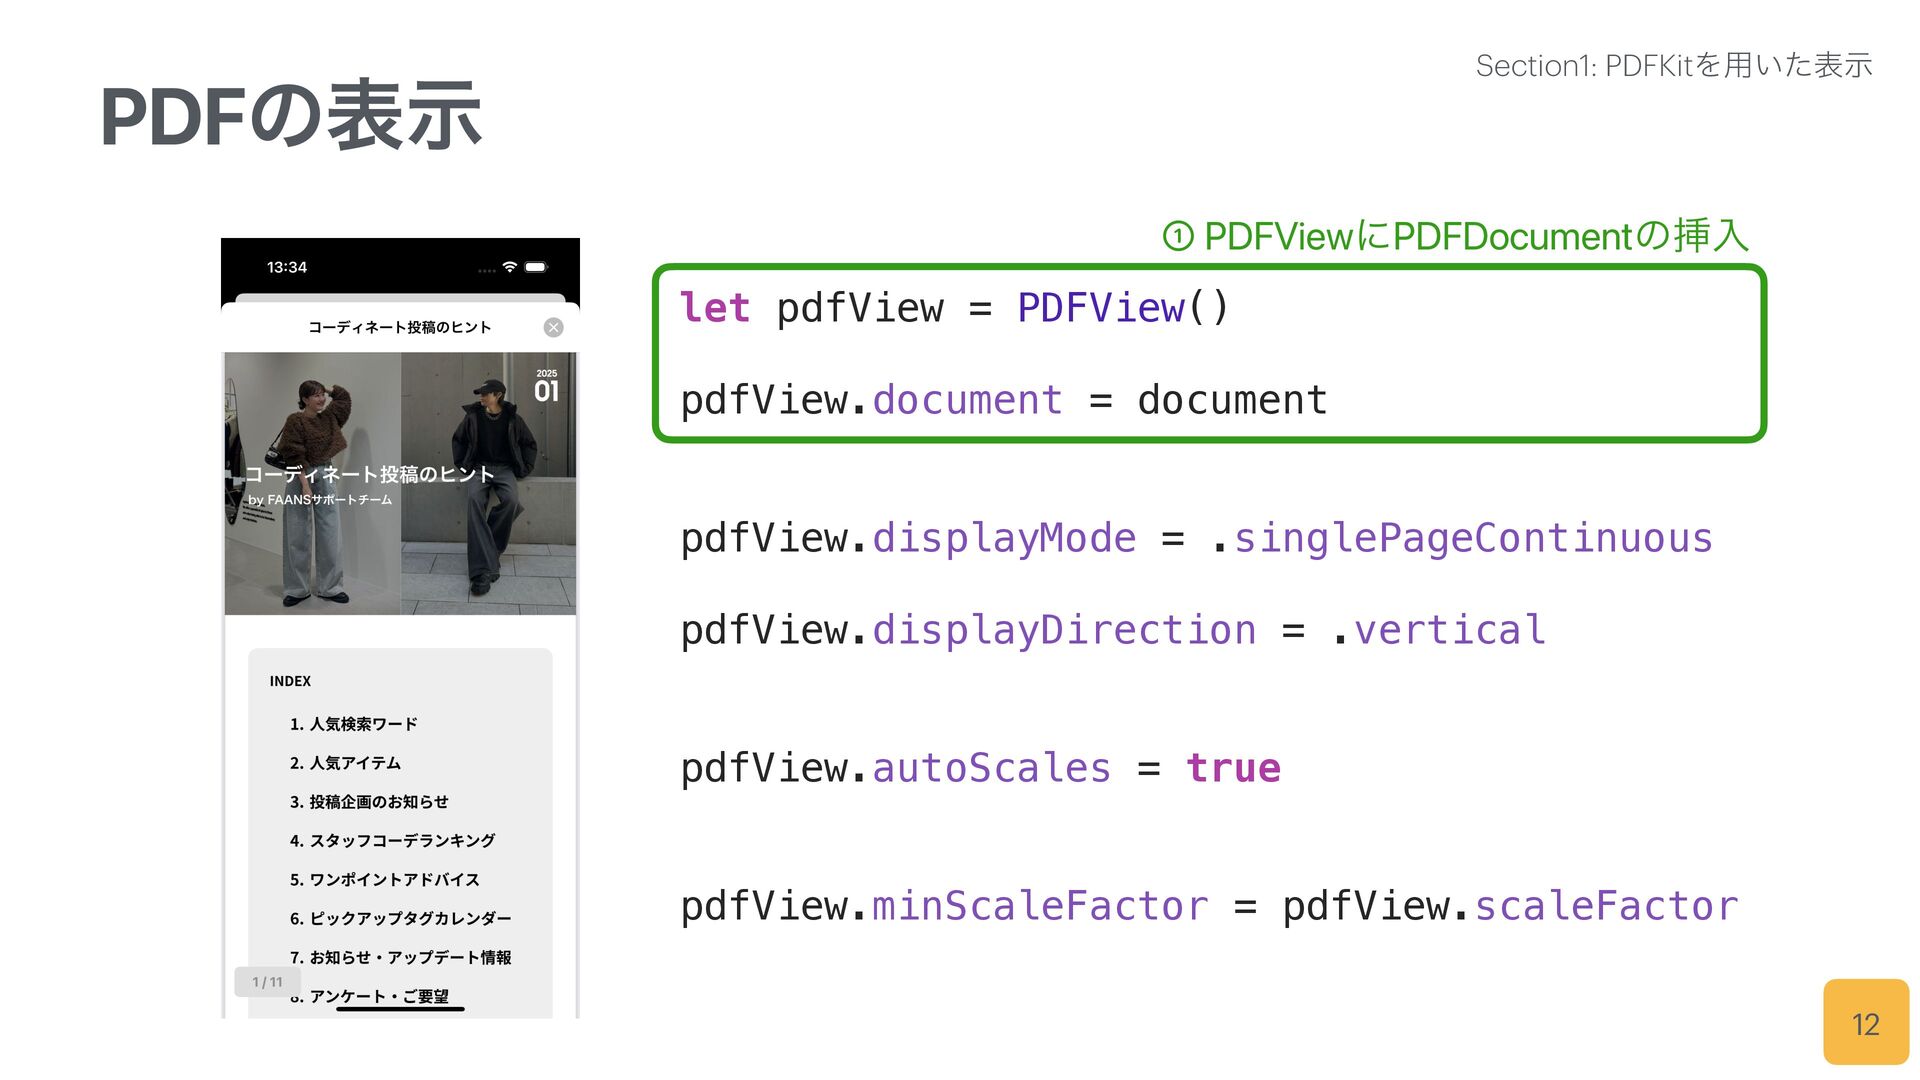Open index item 7 お知らせ・アップデート情報
The height and width of the screenshot is (1080, 1920).
coord(400,958)
